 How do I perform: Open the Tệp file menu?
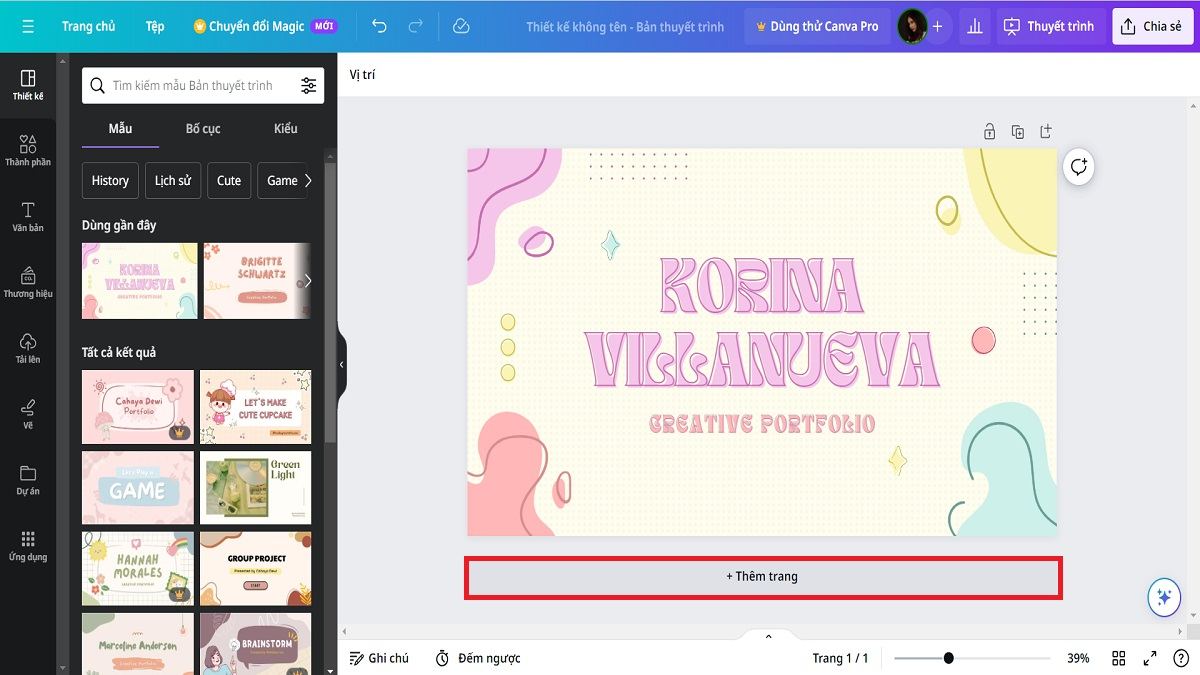click(x=154, y=26)
